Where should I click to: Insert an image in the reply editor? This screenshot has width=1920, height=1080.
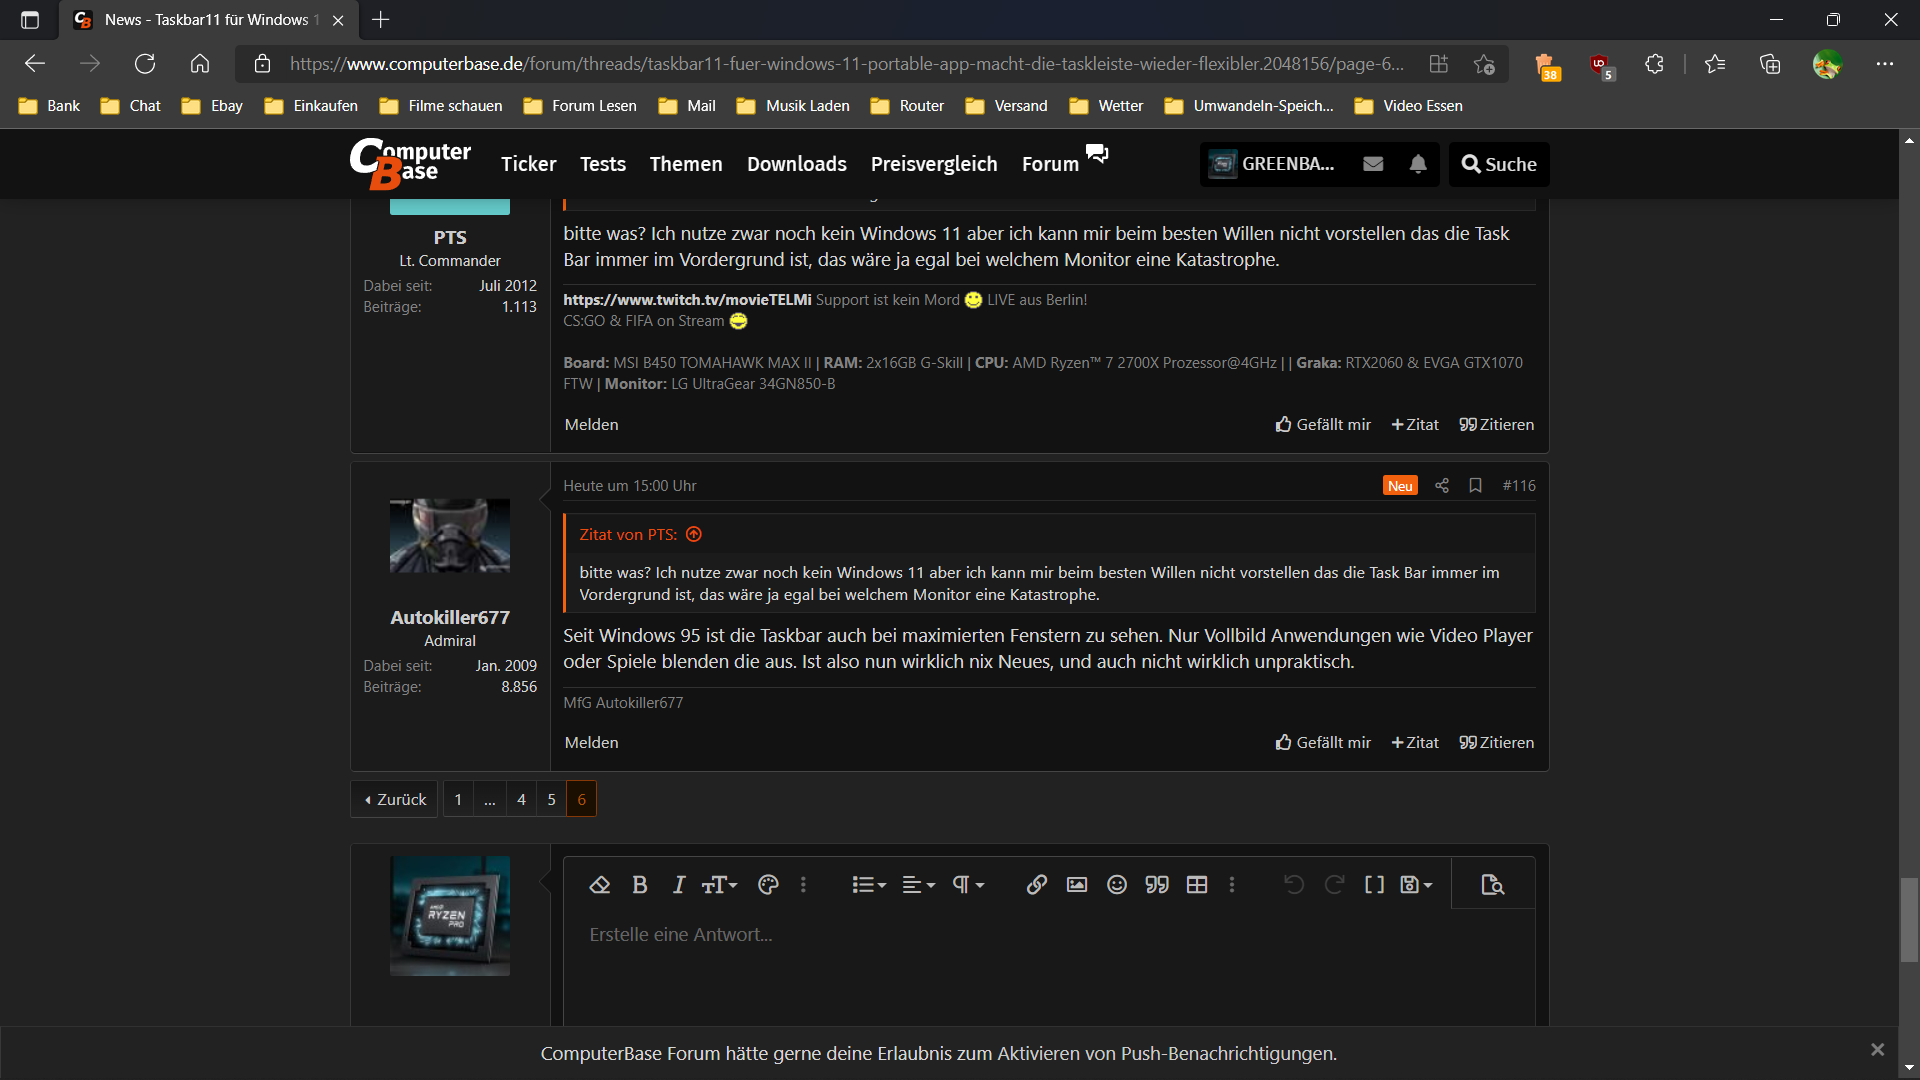[x=1077, y=885]
